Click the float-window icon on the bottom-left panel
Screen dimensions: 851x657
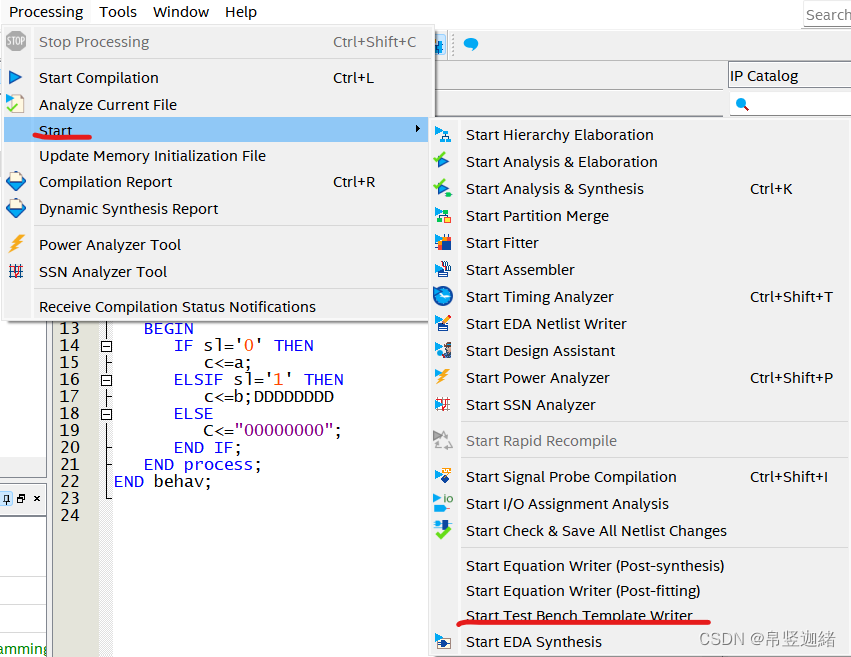21,498
